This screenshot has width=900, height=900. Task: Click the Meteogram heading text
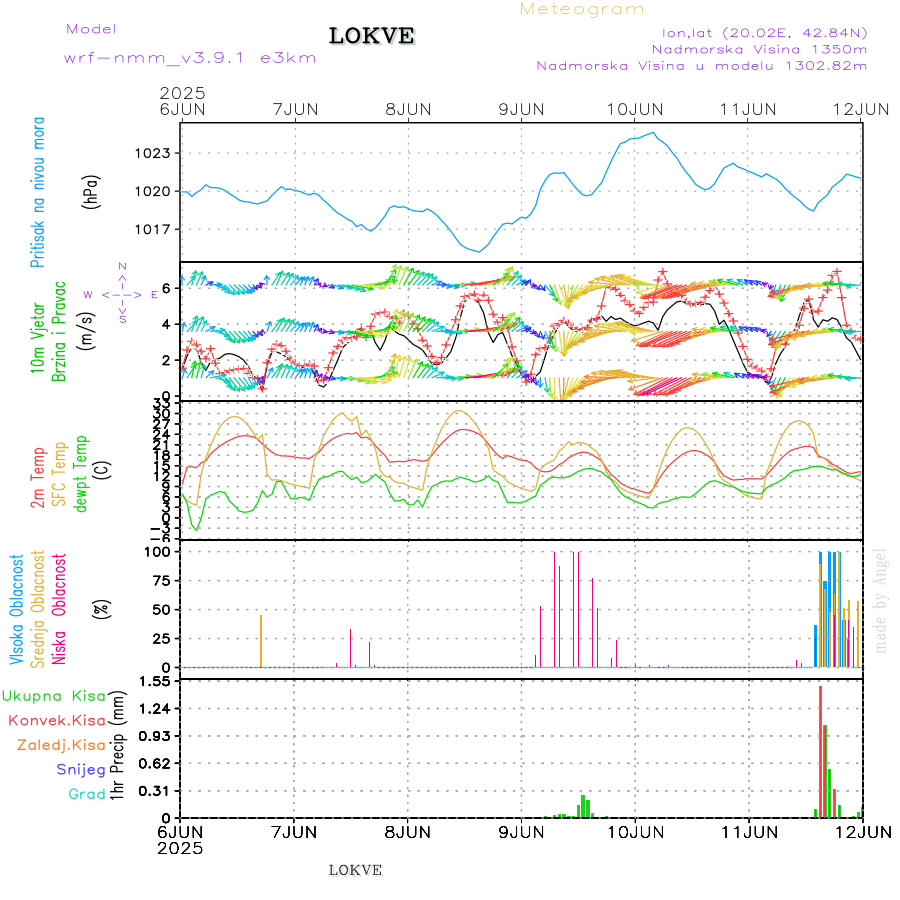point(582,9)
